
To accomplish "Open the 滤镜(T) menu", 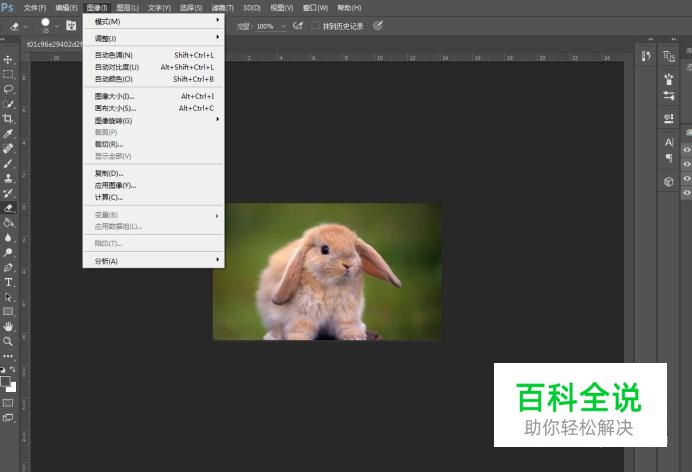I will pyautogui.click(x=221, y=7).
